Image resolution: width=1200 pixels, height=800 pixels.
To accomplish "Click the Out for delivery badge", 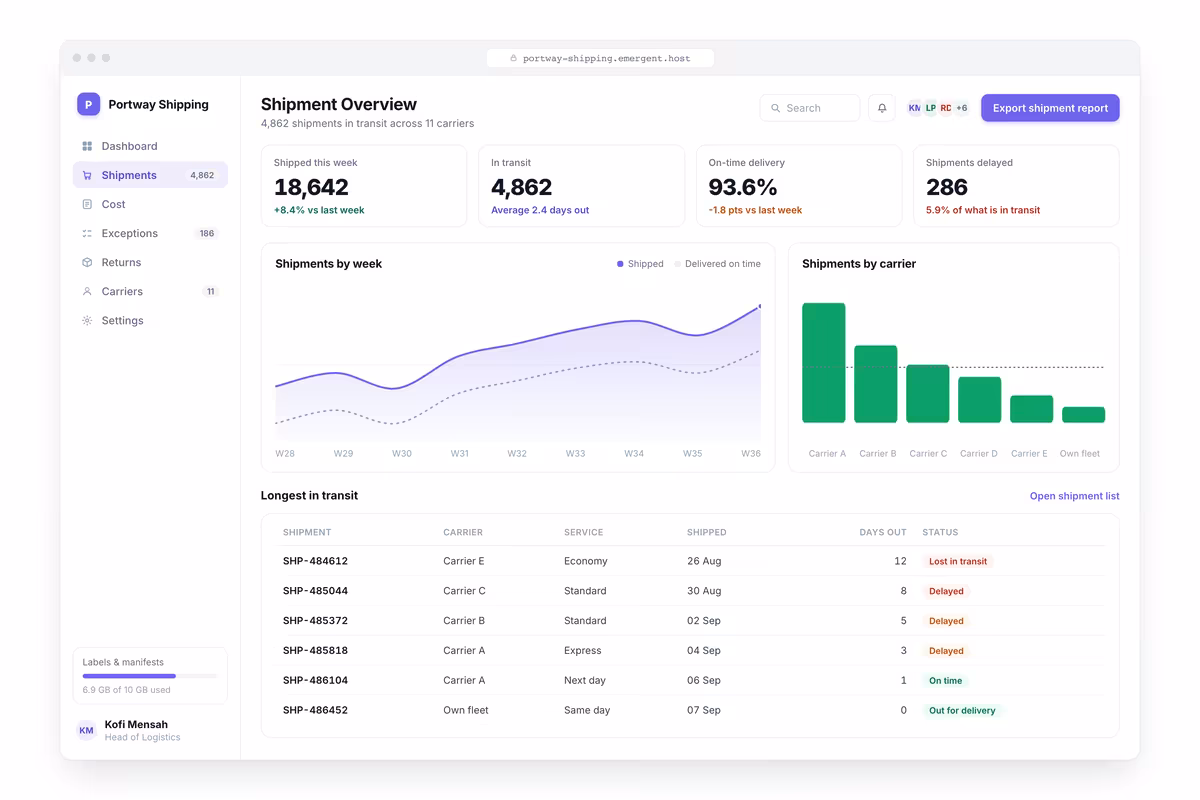I will 962,711.
